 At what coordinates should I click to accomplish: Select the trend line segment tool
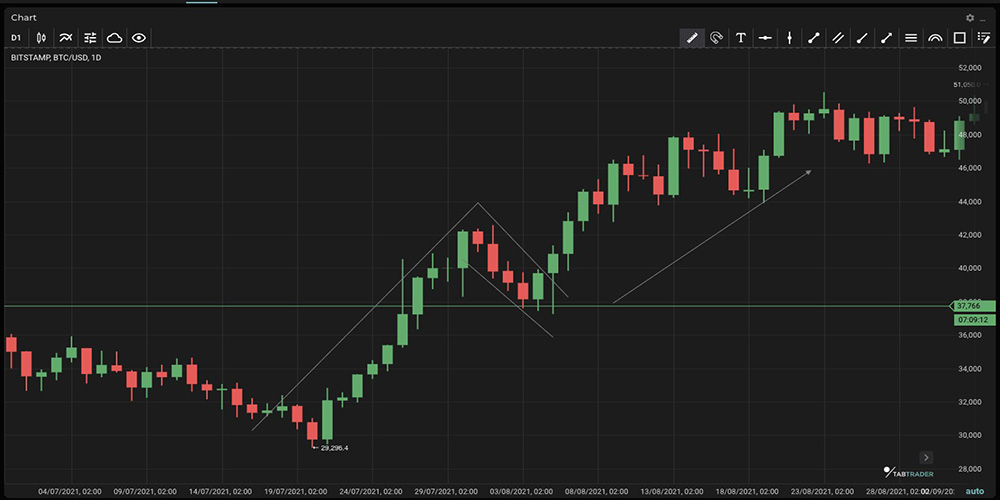coord(814,38)
